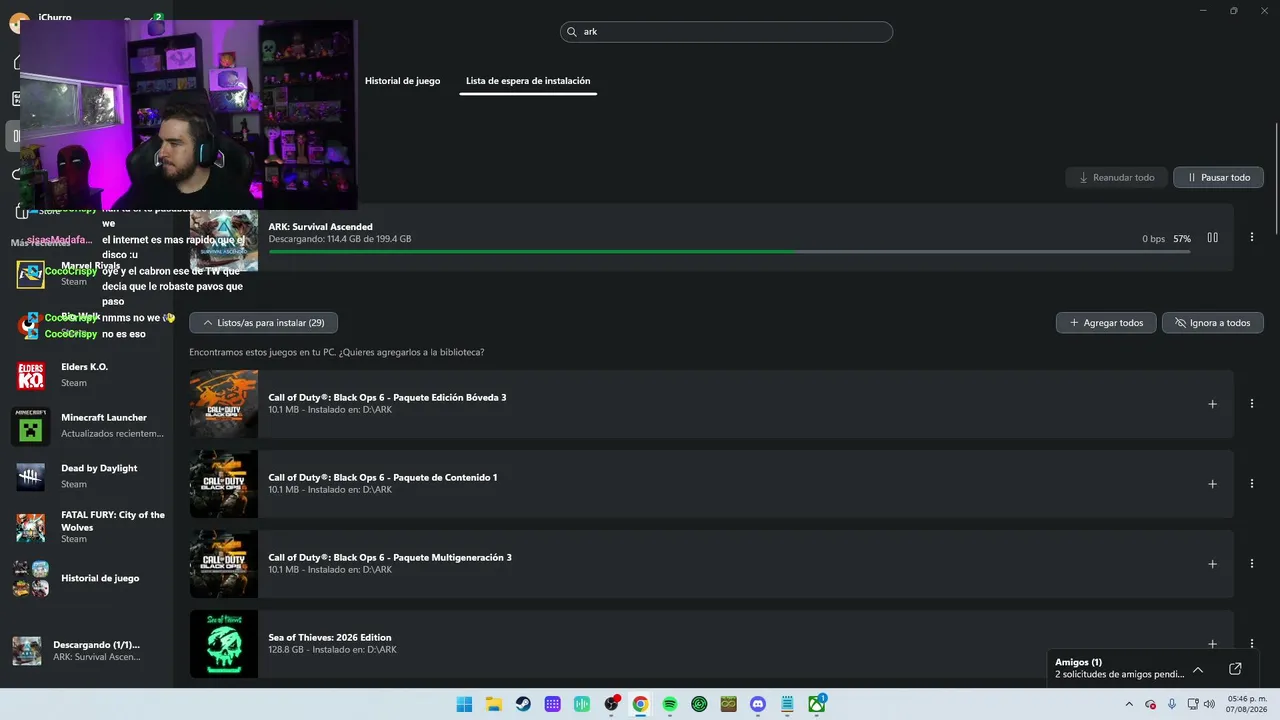Click Agregar todos button
Viewport: 1280px width, 720px height.
[1106, 323]
